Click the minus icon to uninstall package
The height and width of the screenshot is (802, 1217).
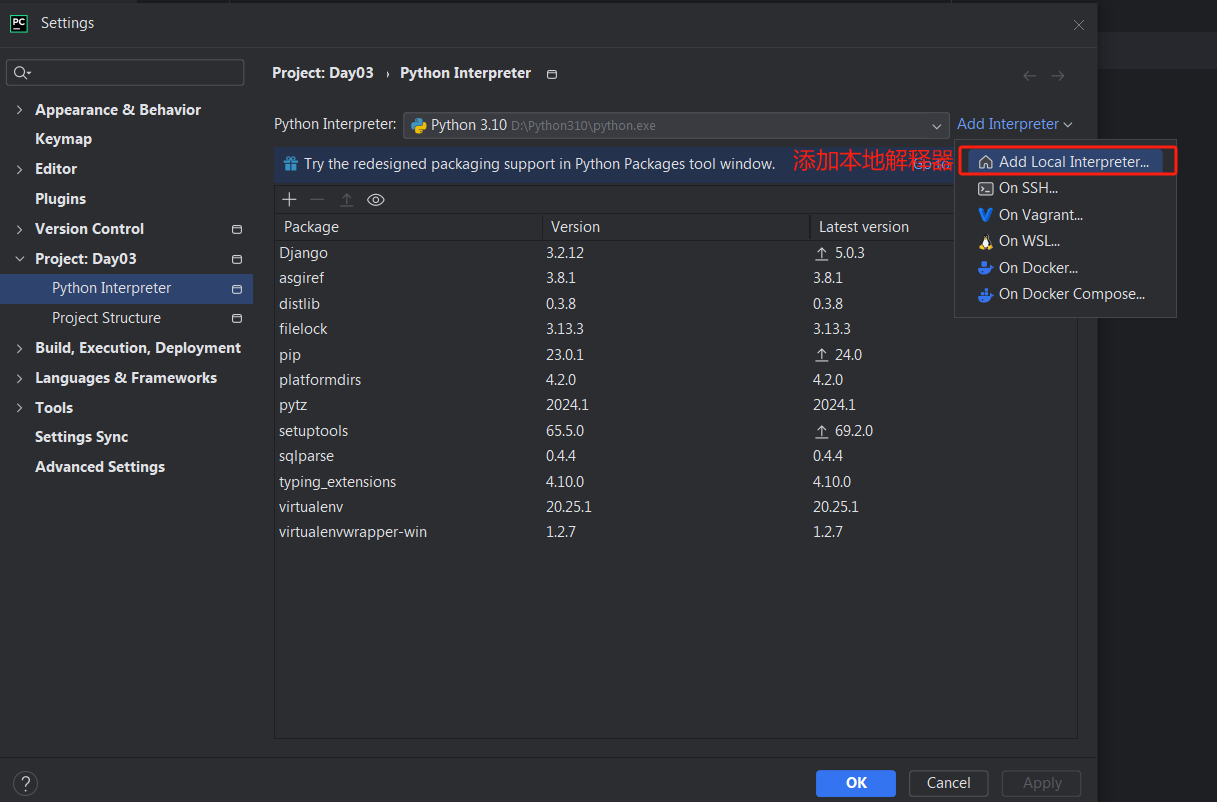point(318,200)
